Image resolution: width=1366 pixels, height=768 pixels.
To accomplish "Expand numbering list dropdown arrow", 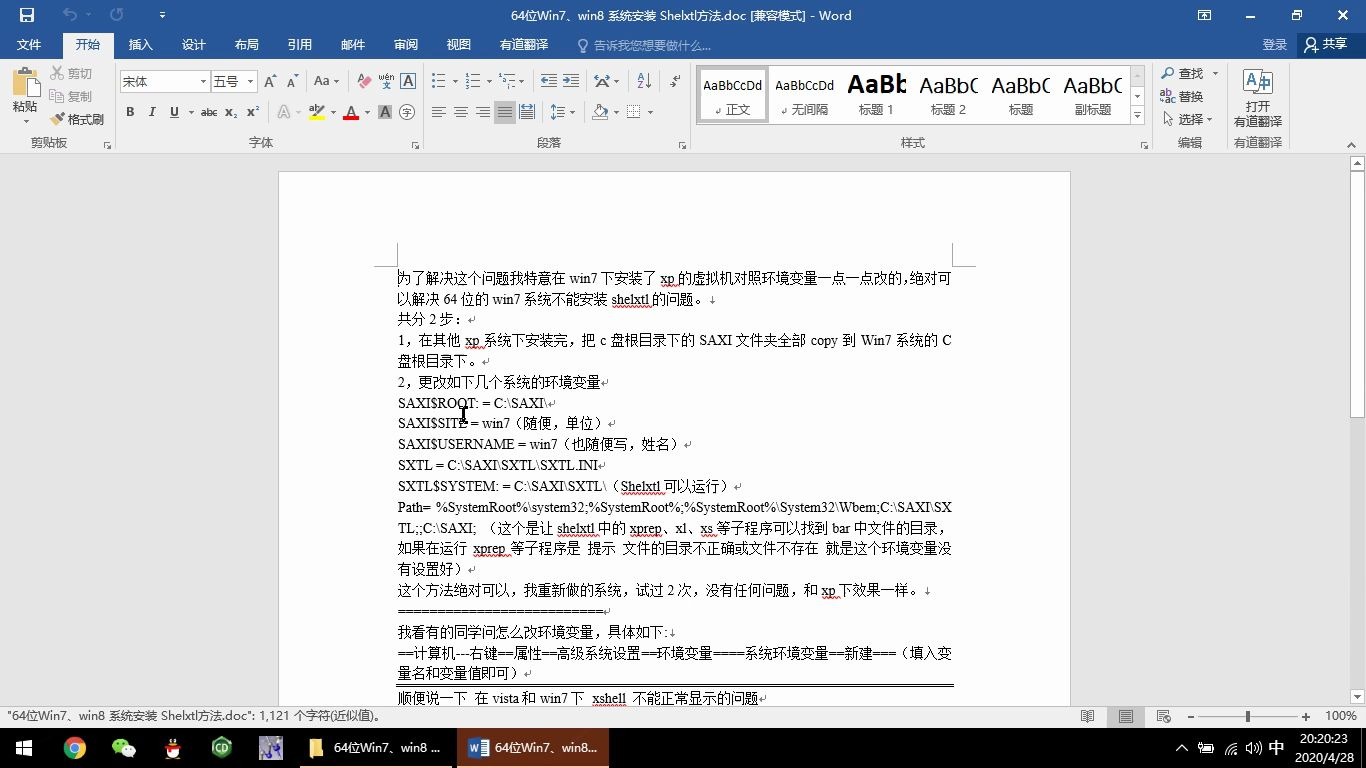I will pos(488,81).
